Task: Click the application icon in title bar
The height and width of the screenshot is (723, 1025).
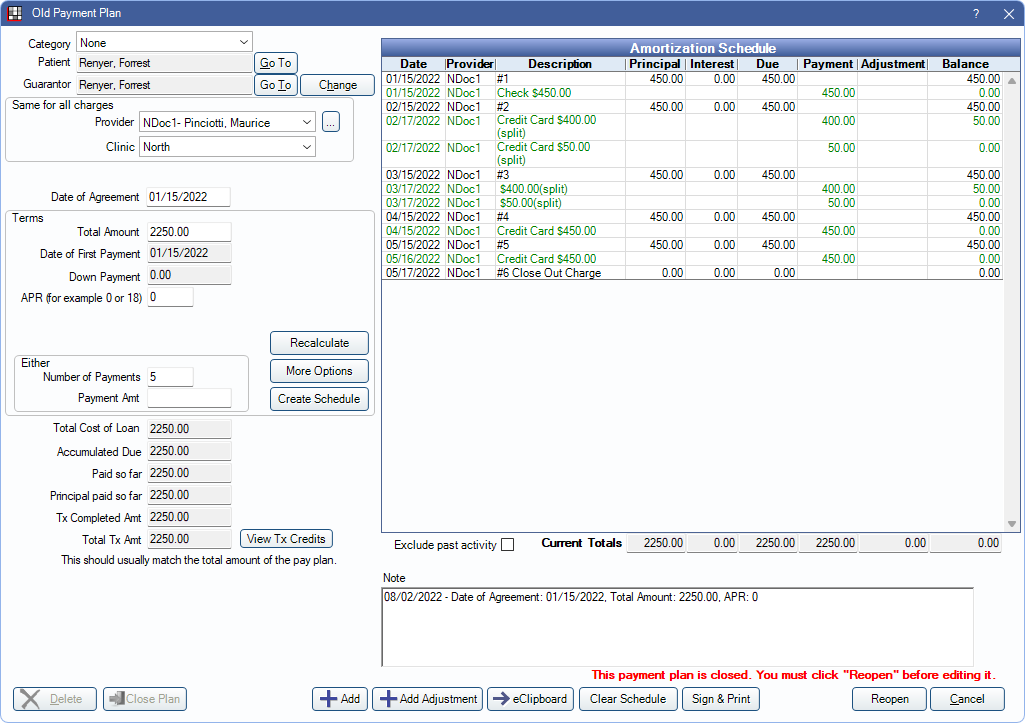Action: pyautogui.click(x=15, y=14)
